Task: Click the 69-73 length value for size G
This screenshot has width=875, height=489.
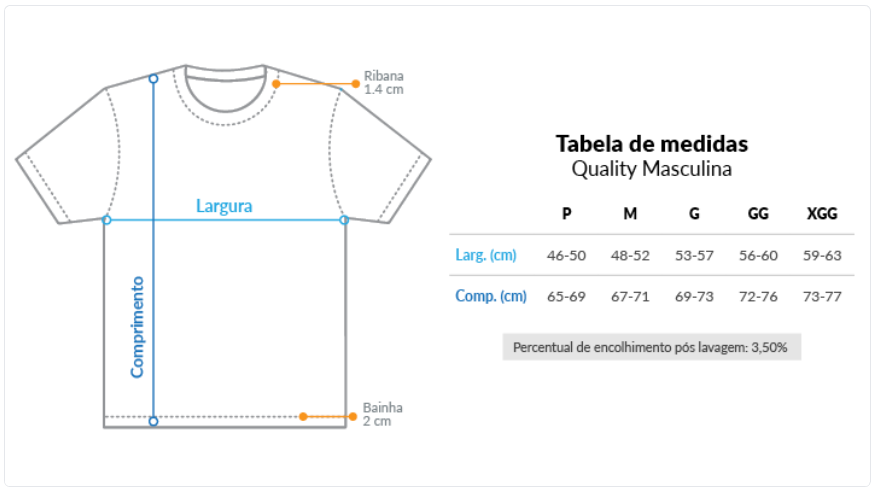Action: tap(694, 296)
